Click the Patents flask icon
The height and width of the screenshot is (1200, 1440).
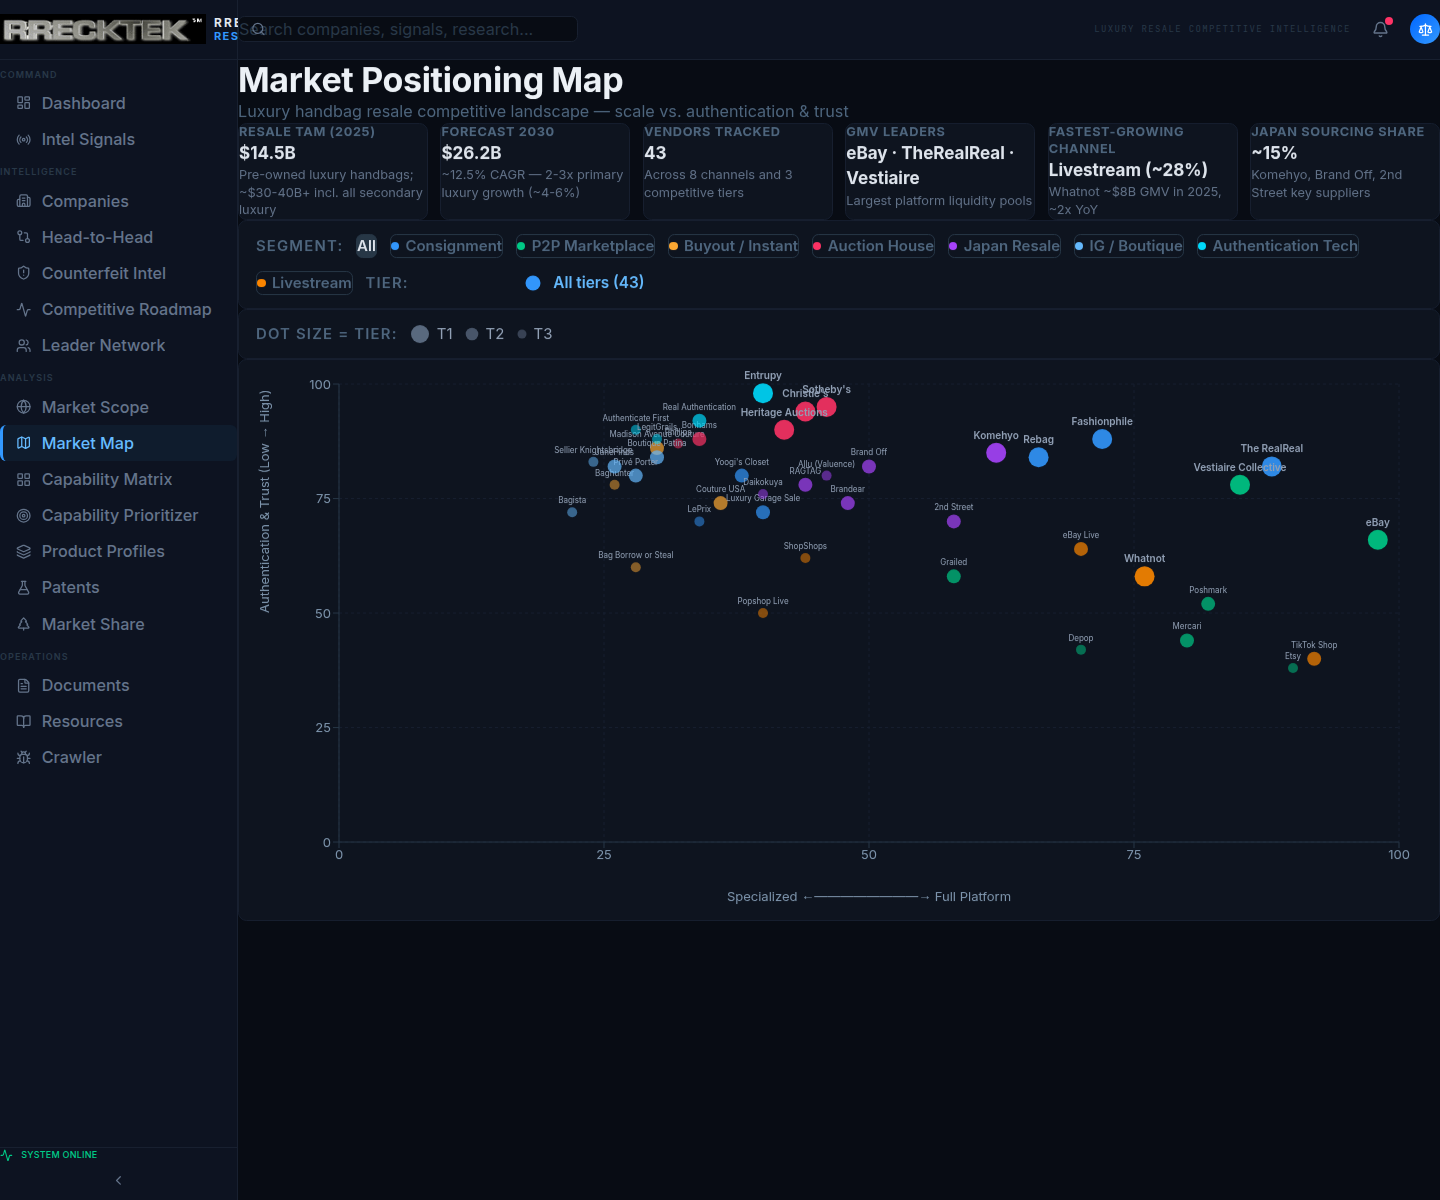coord(24,587)
